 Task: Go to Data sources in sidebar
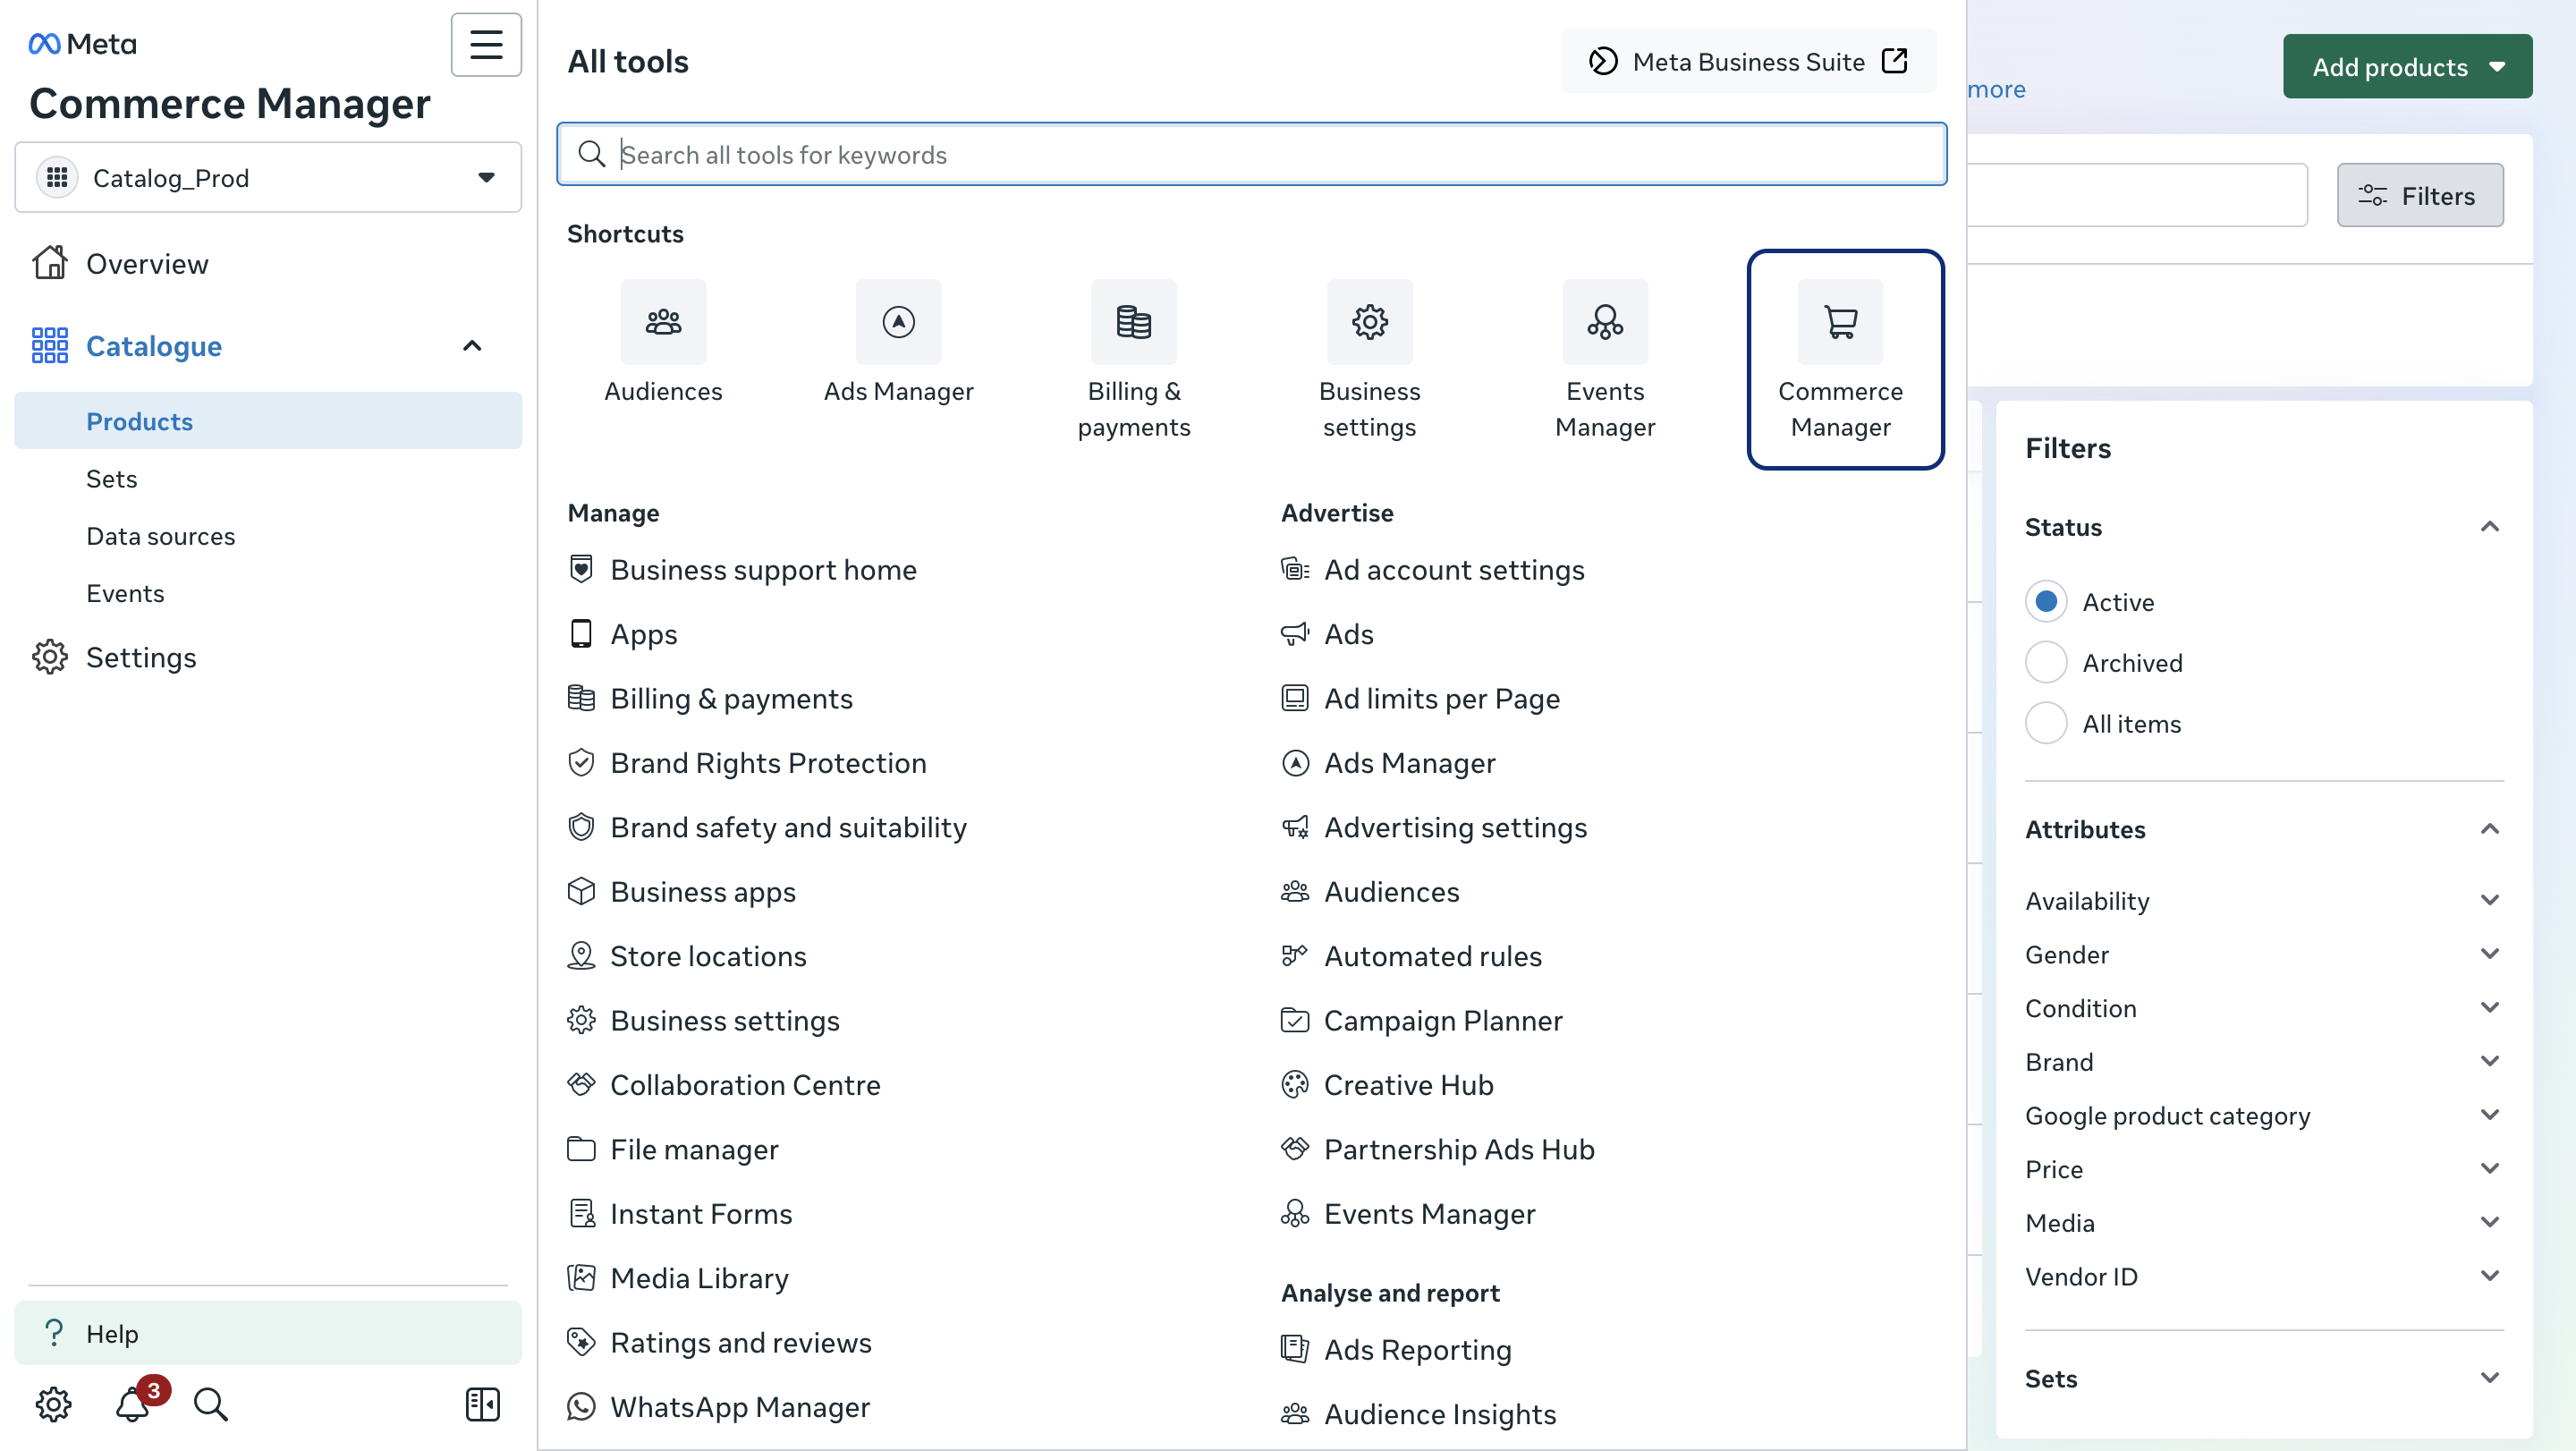pyautogui.click(x=161, y=536)
